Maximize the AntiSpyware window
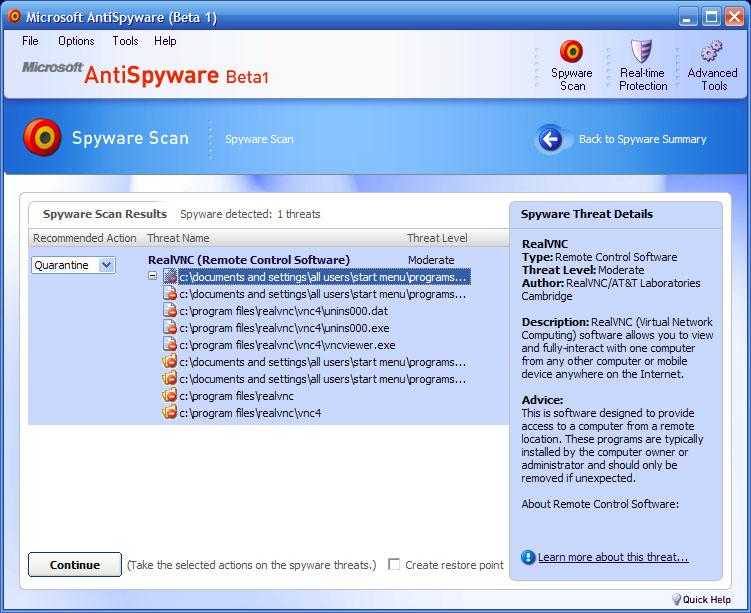Image resolution: width=751 pixels, height=613 pixels. (x=711, y=17)
